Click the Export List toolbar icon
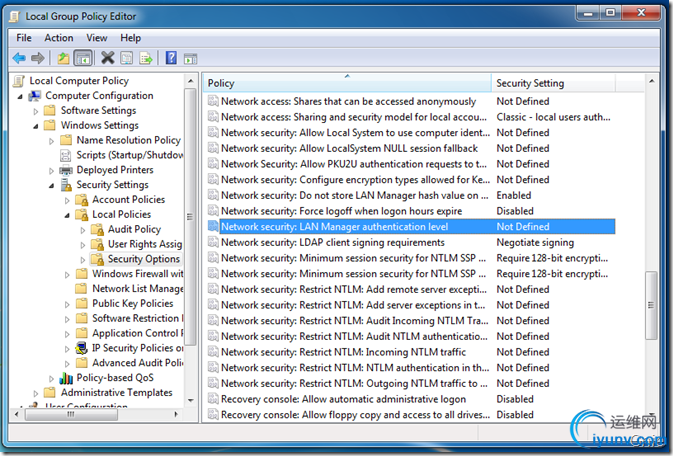673x456 pixels. click(x=146, y=58)
